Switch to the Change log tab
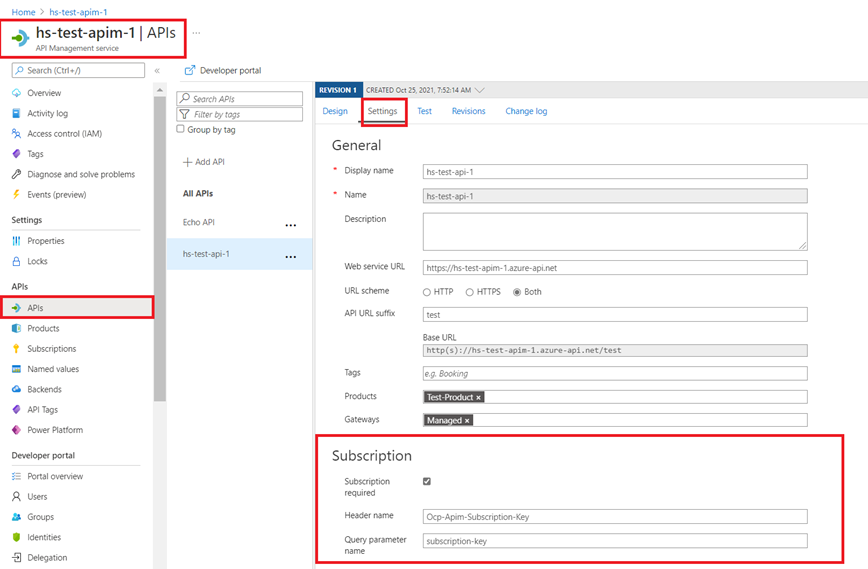Viewport: 868px width, 569px height. 526,111
